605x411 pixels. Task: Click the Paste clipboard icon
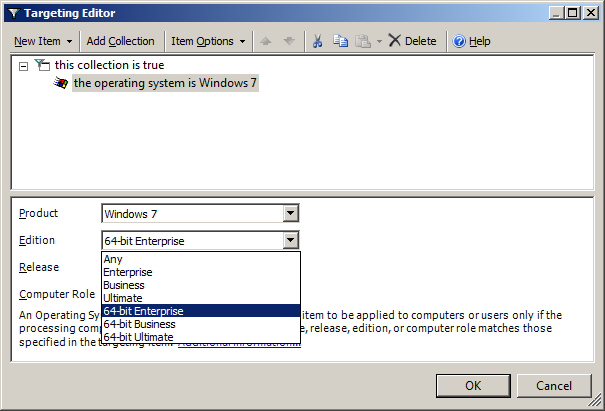362,41
